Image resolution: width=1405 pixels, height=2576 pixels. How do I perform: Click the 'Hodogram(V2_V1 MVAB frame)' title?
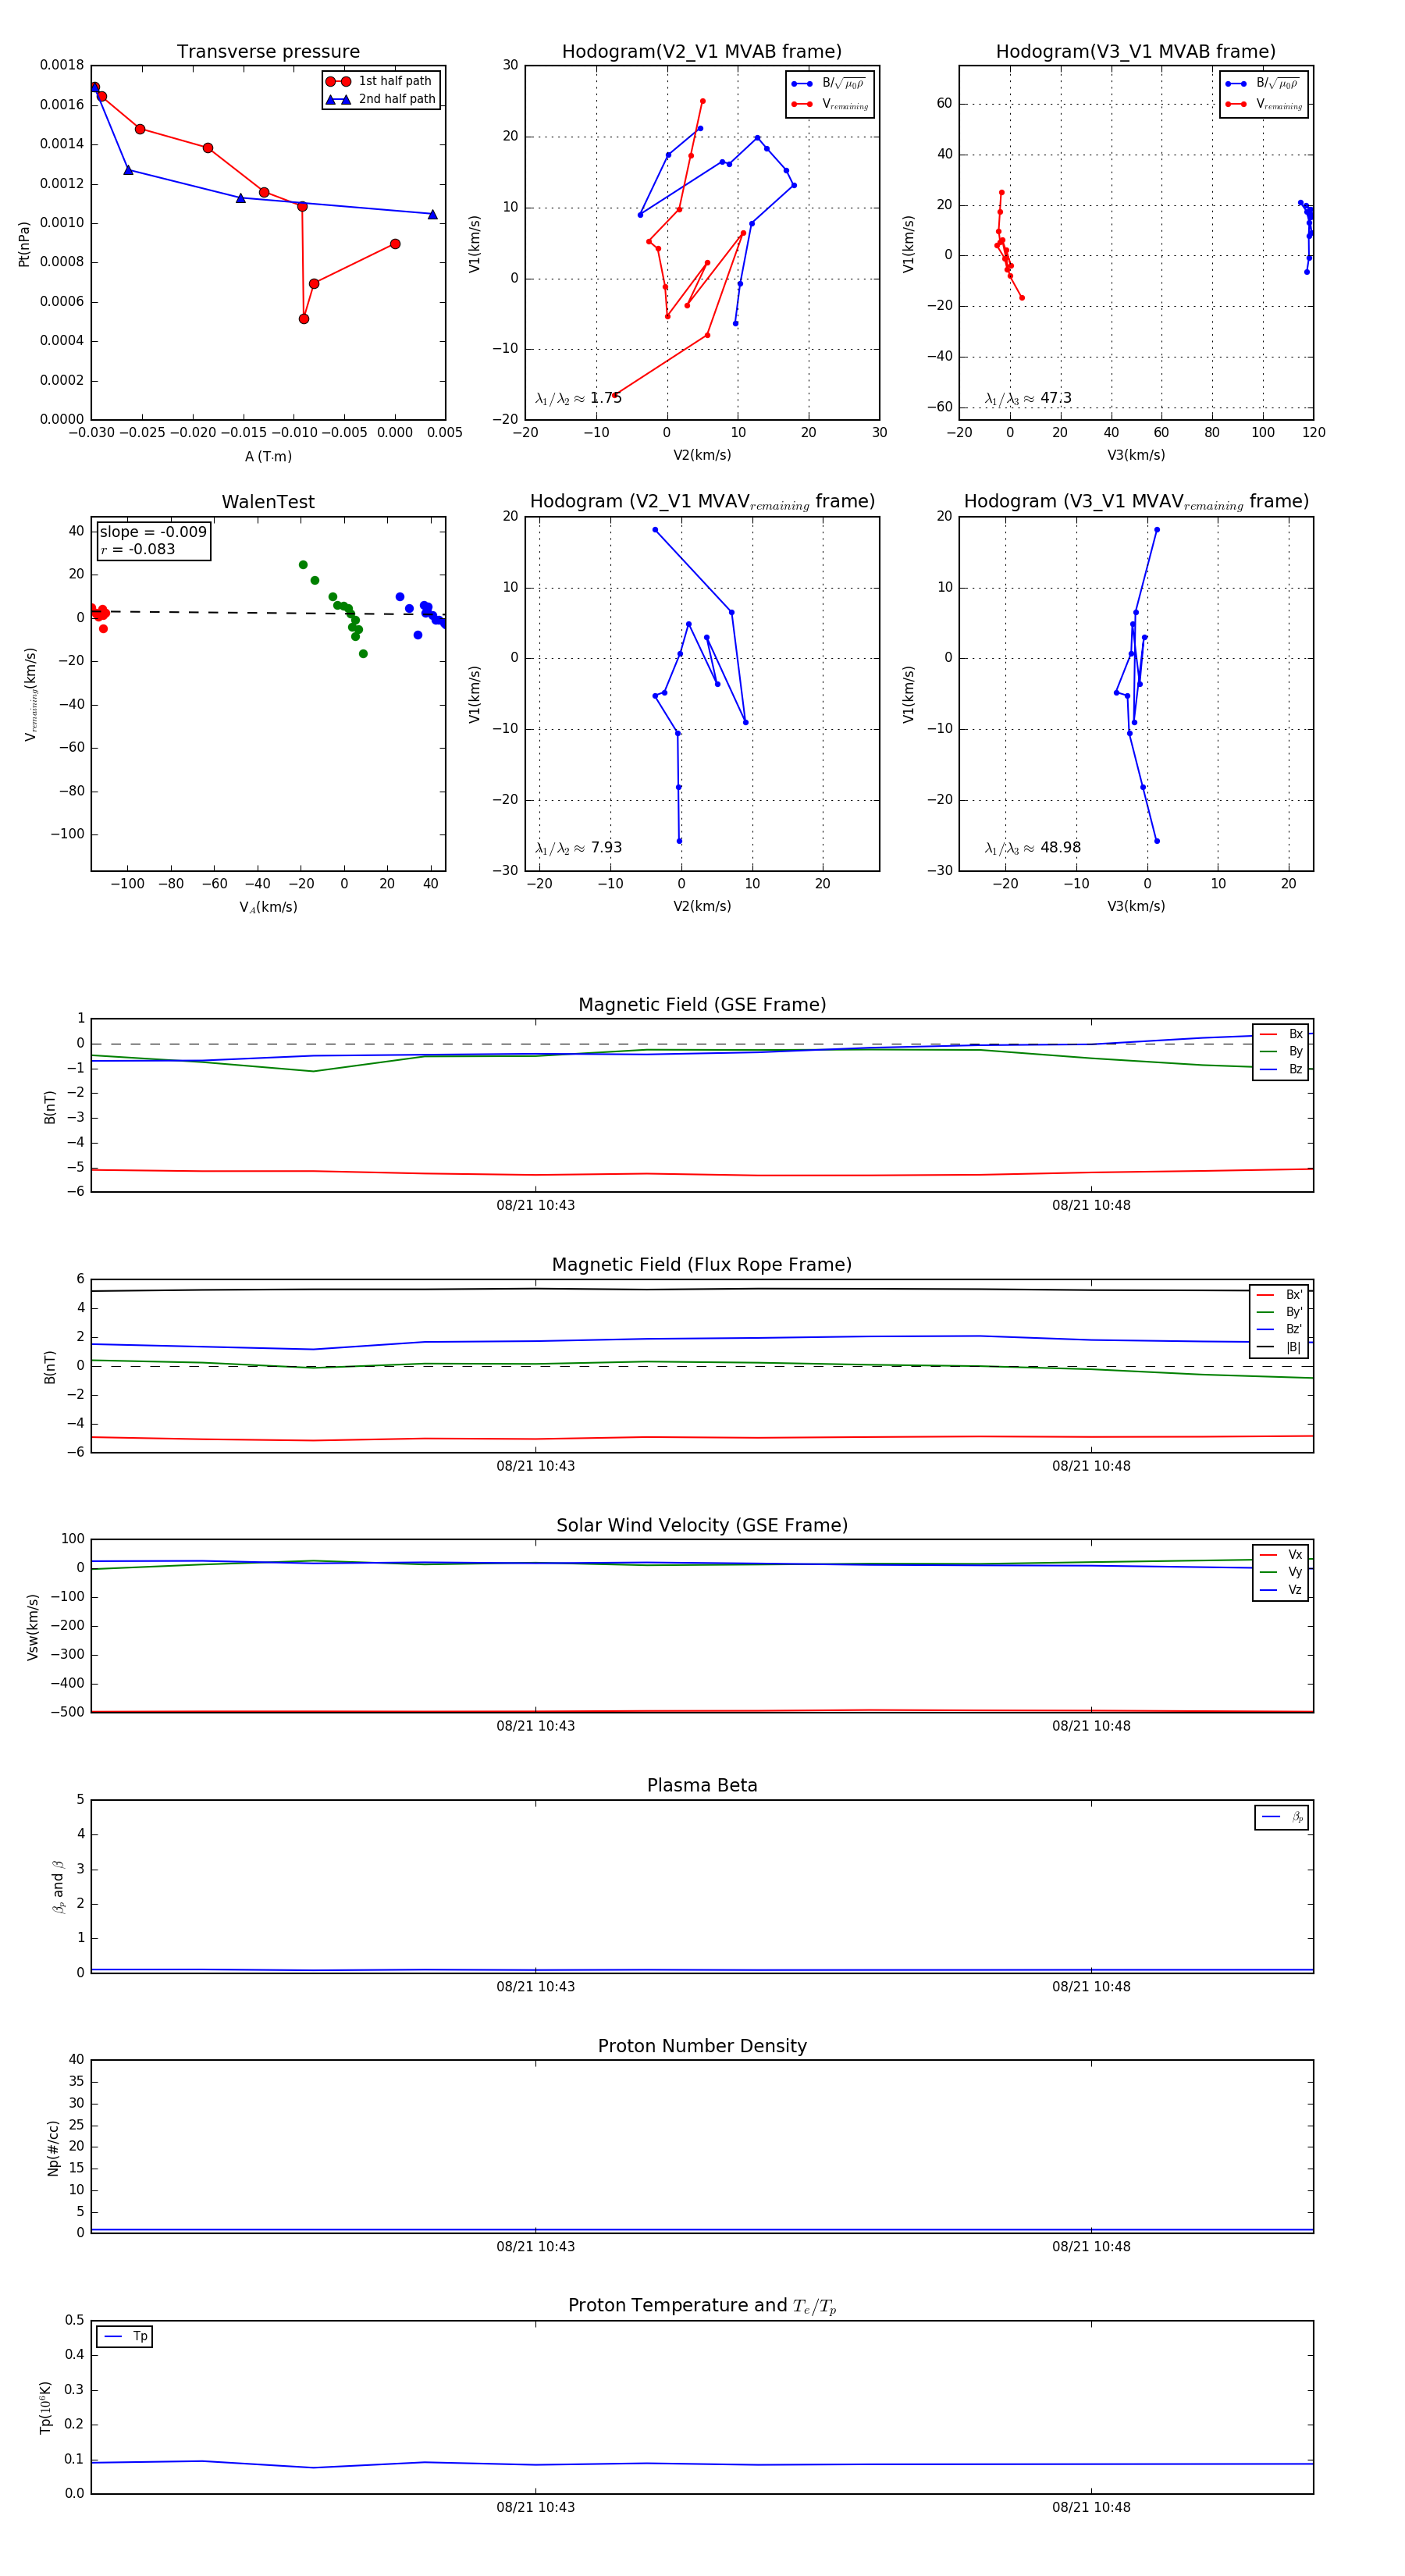702,52
